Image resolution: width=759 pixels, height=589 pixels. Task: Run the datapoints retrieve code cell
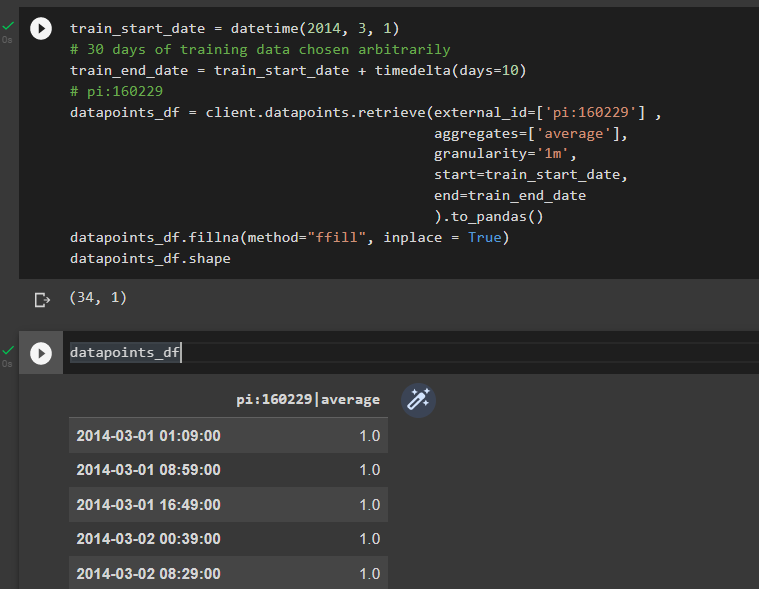41,29
